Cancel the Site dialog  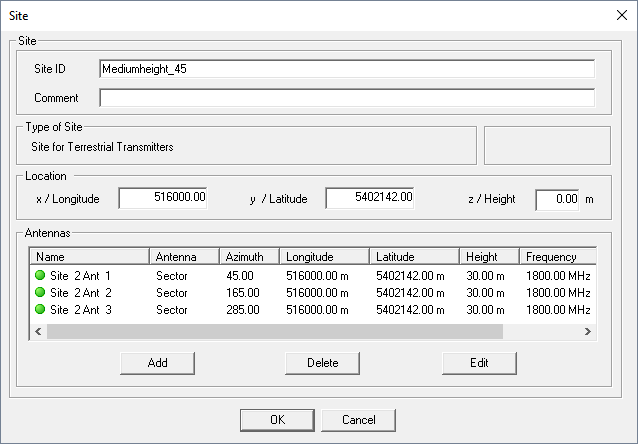[358, 420]
